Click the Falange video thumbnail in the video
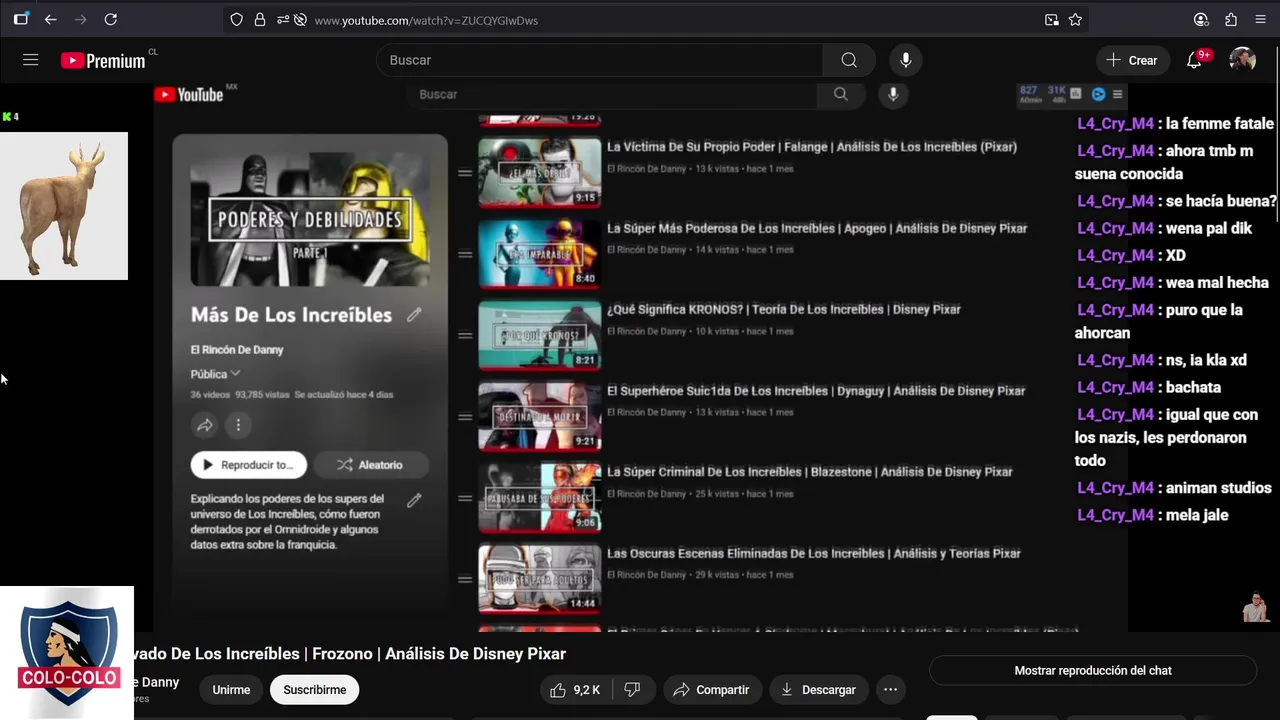 (x=540, y=172)
